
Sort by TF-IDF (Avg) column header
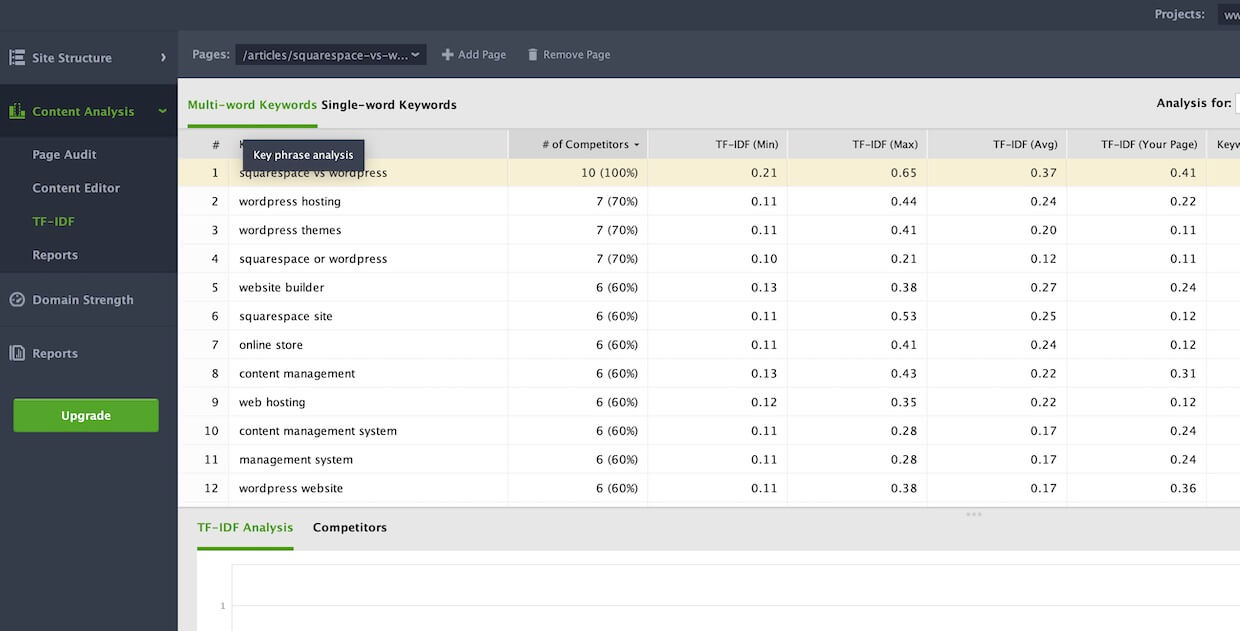click(x=997, y=145)
